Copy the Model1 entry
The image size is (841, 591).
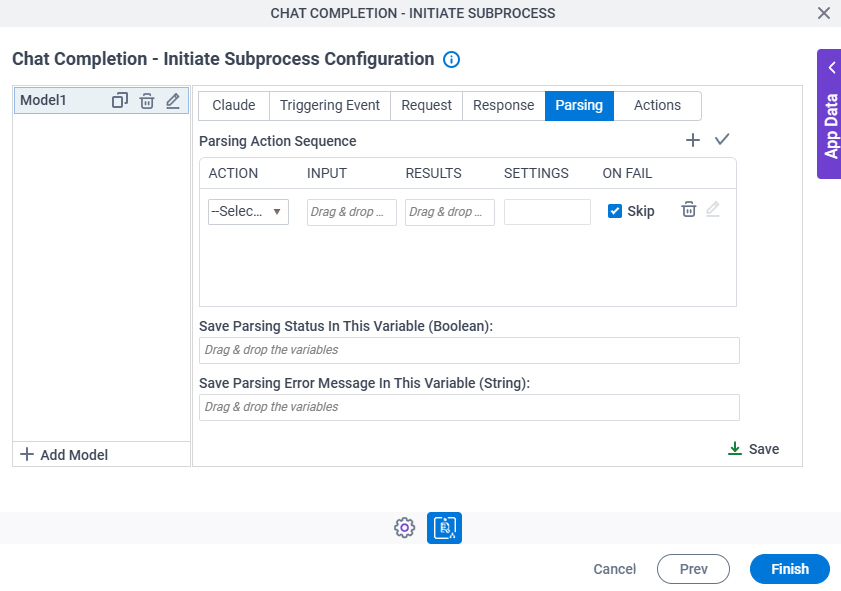120,100
